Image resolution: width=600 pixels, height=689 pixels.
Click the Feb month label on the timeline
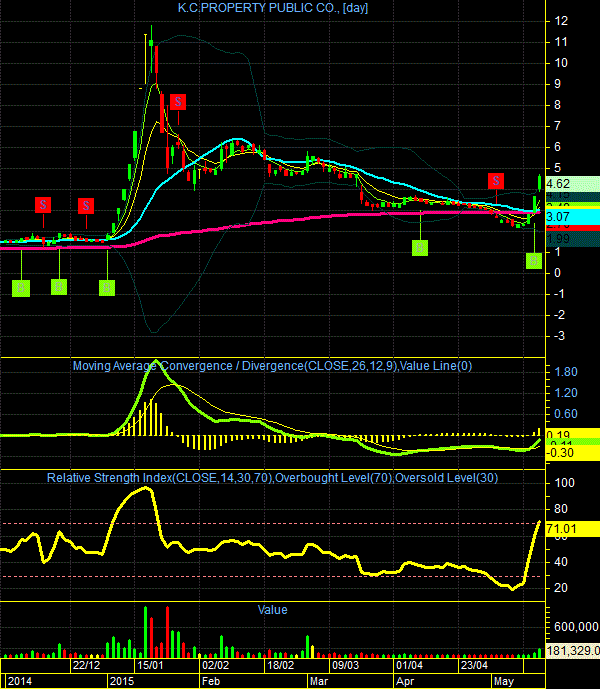click(x=211, y=681)
